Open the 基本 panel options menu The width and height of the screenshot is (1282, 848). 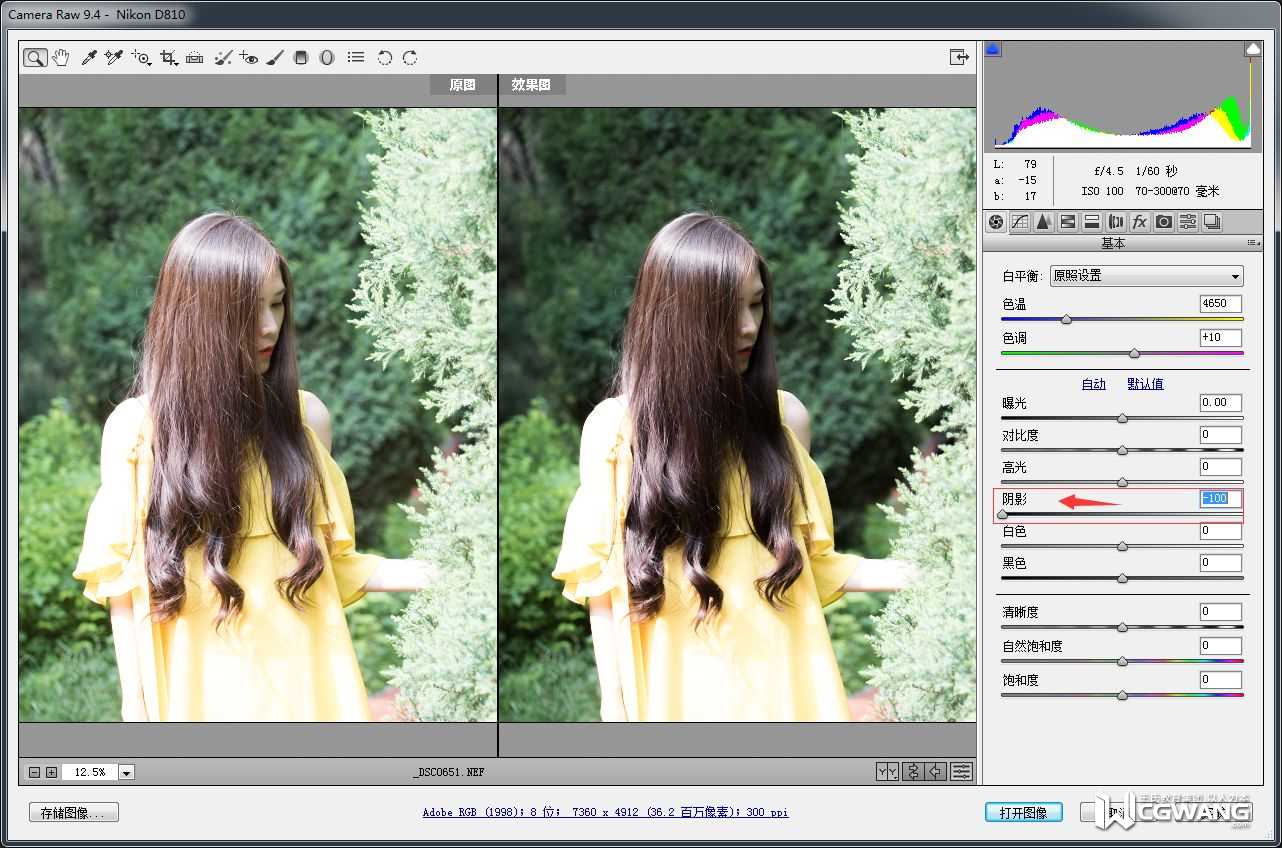[1253, 243]
